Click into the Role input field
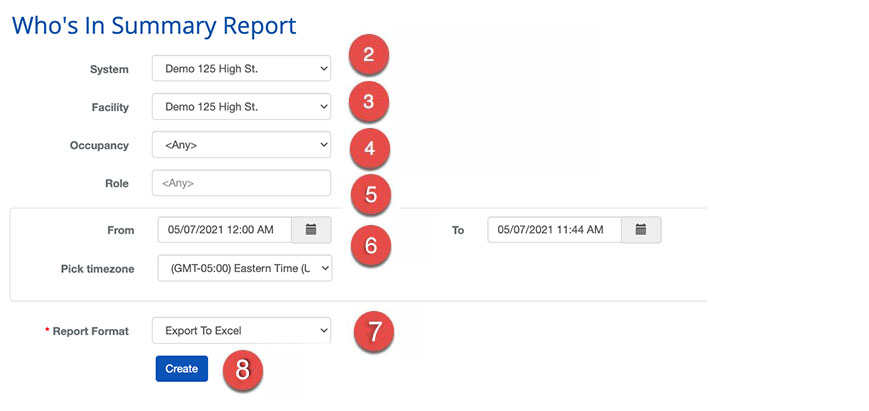Viewport: 869px width, 411px height. [241, 183]
